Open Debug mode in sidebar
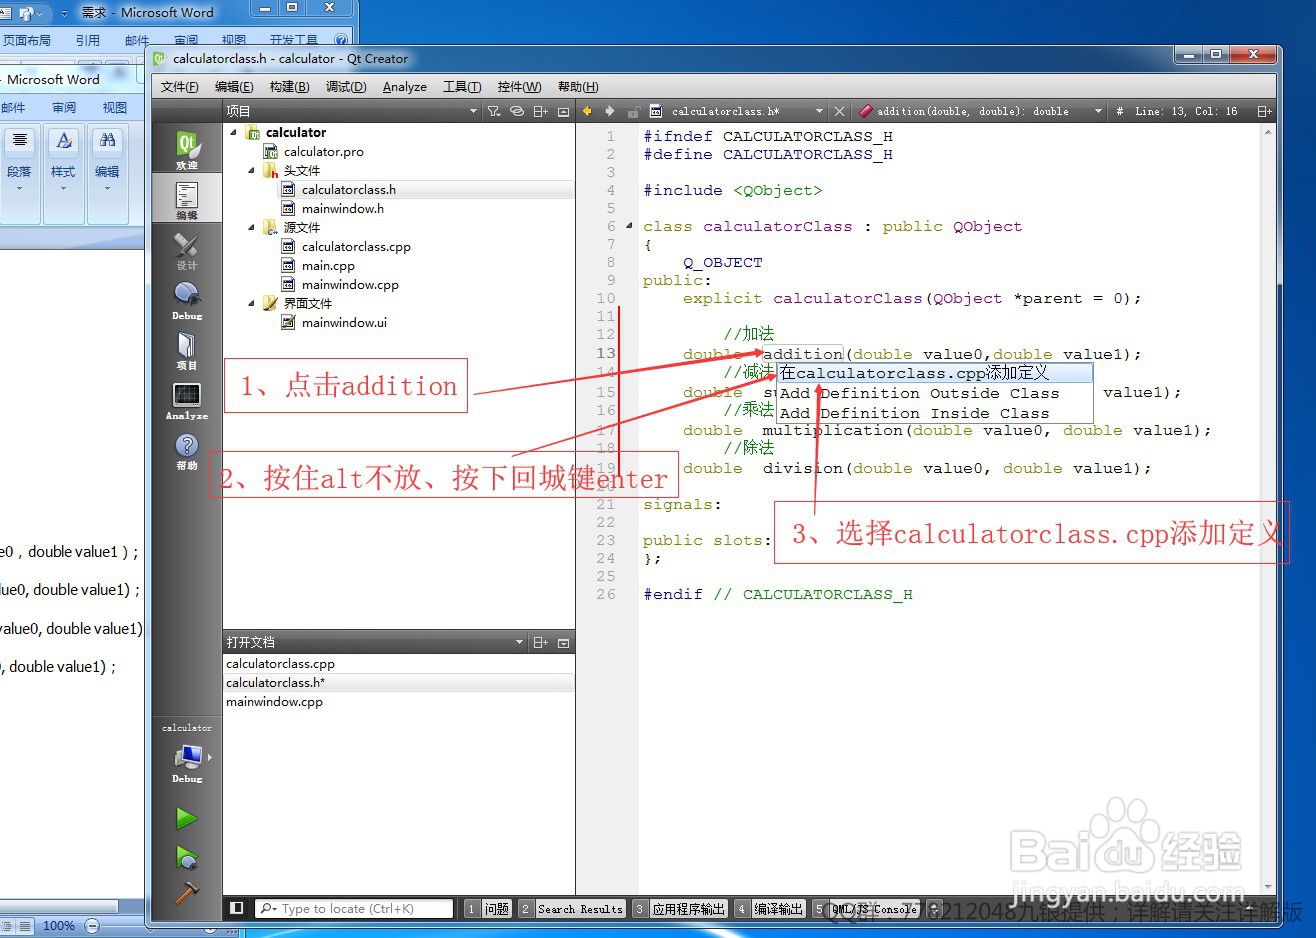Screen dimensions: 1316x938 tap(186, 300)
